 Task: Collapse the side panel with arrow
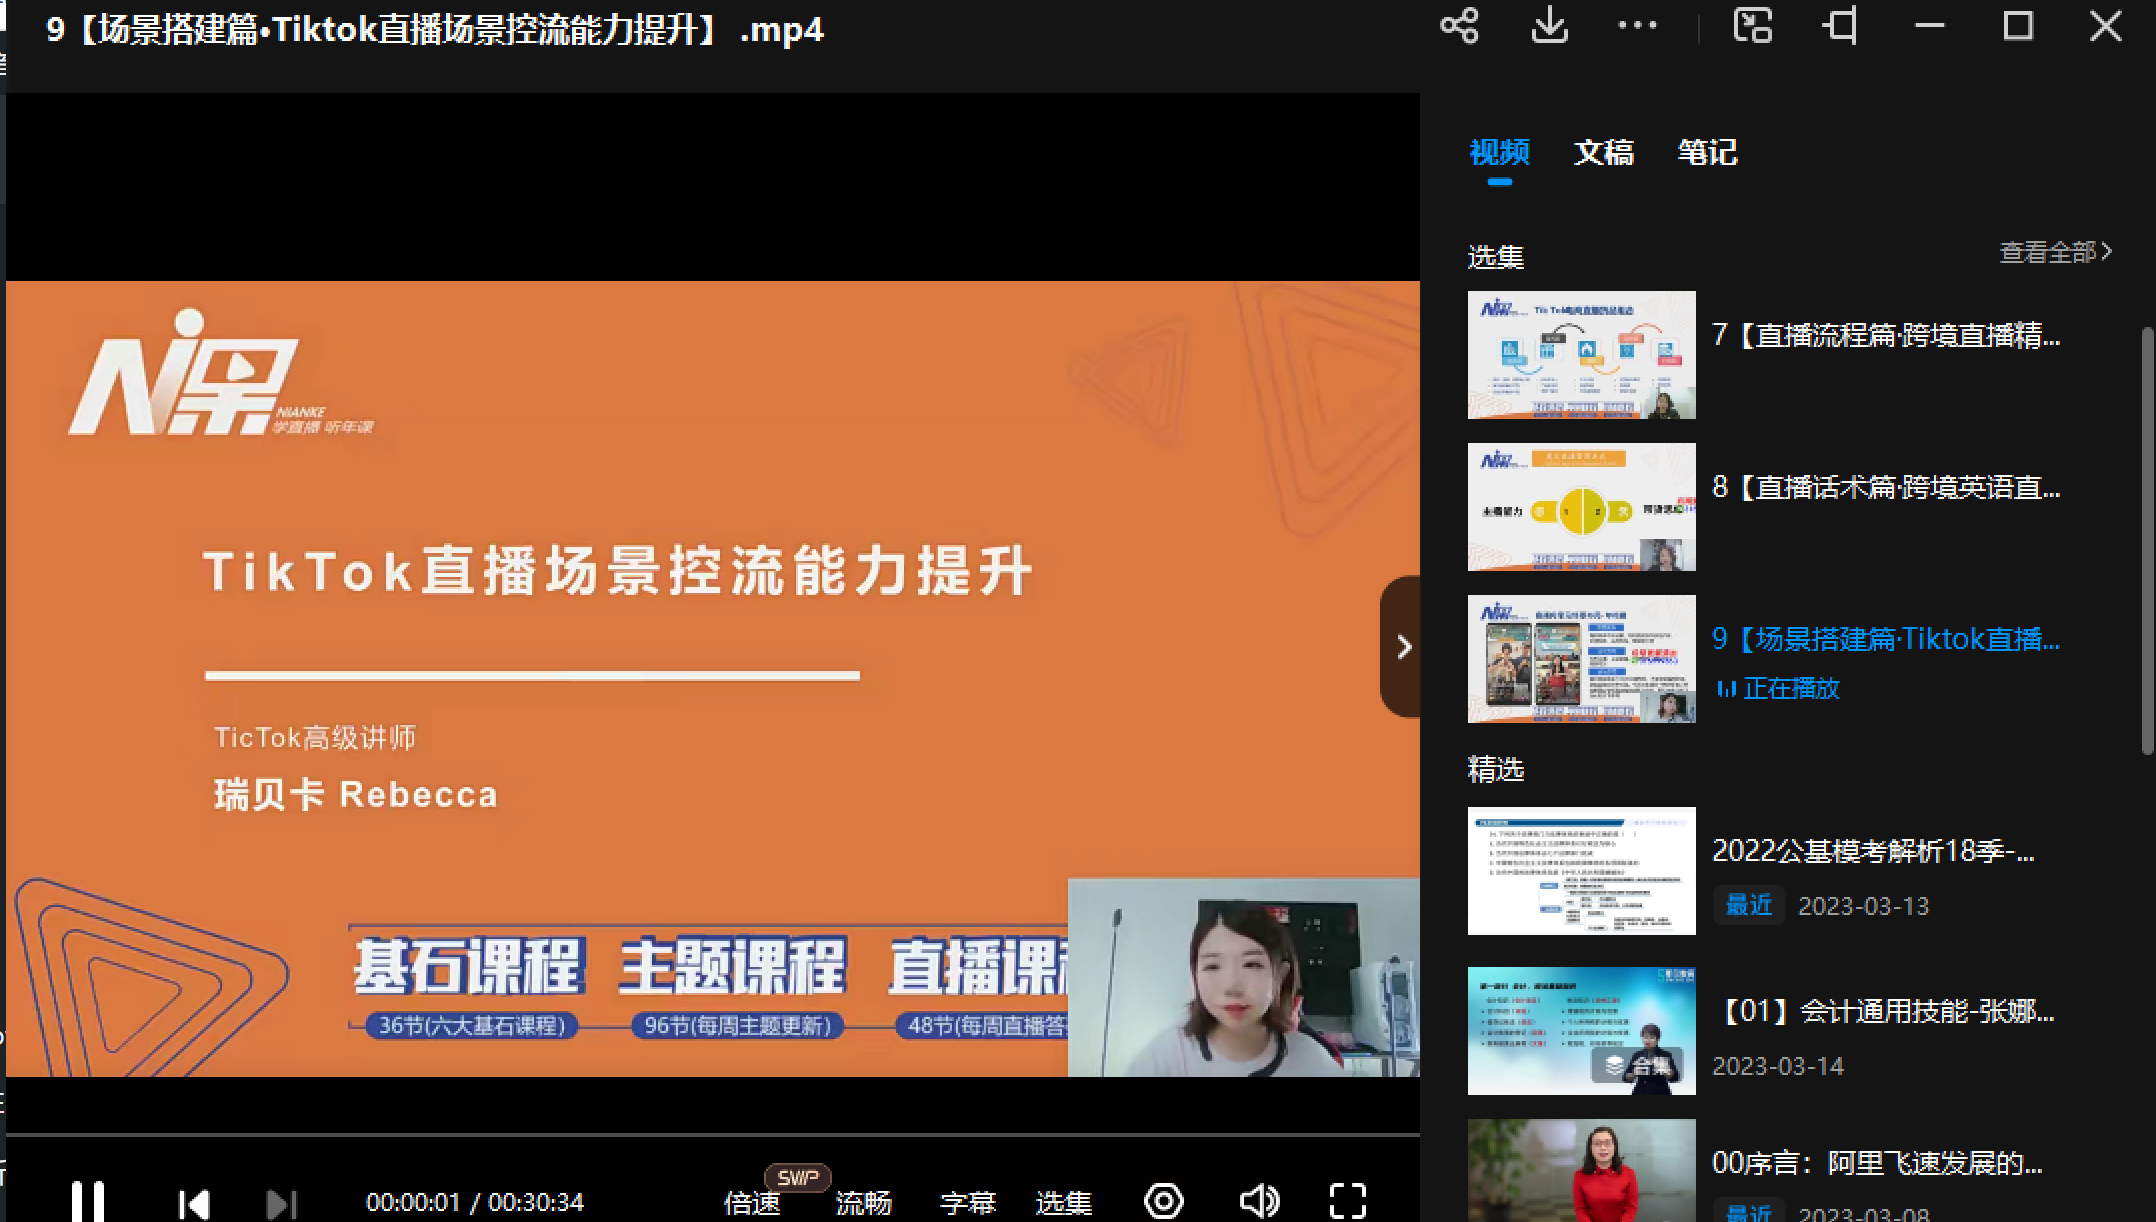click(x=1402, y=647)
